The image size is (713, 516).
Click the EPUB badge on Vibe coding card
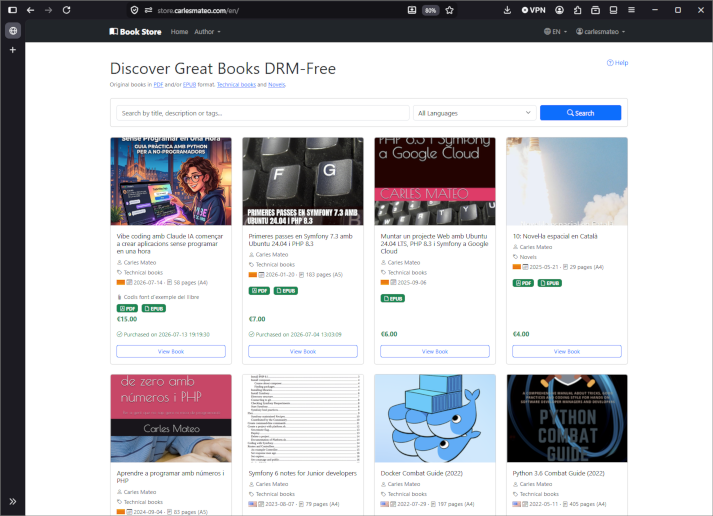point(154,308)
